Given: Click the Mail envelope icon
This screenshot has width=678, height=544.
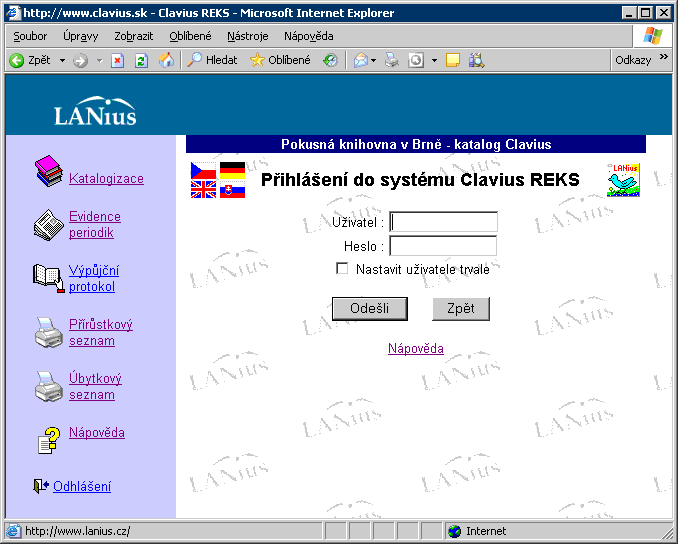Looking at the screenshot, I should [361, 60].
